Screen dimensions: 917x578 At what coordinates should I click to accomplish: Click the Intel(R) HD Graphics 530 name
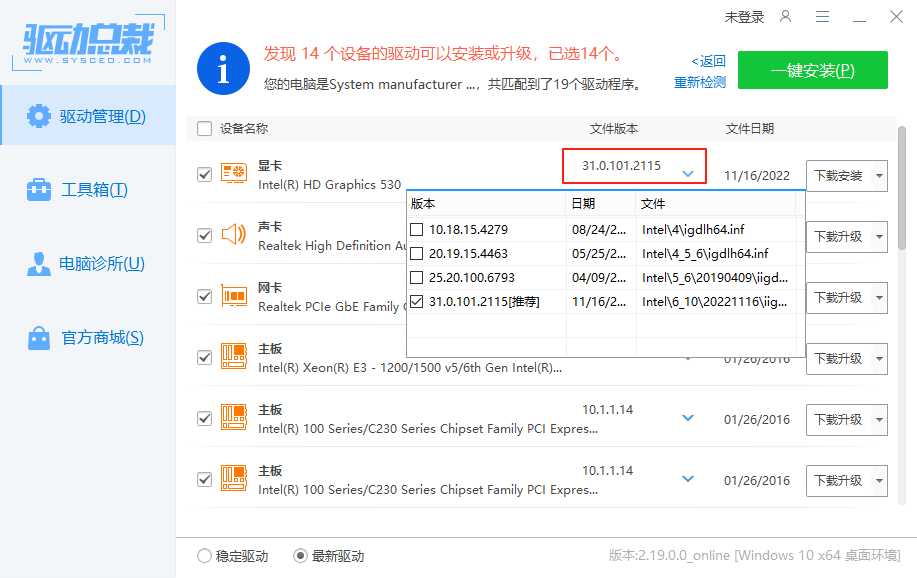click(329, 185)
